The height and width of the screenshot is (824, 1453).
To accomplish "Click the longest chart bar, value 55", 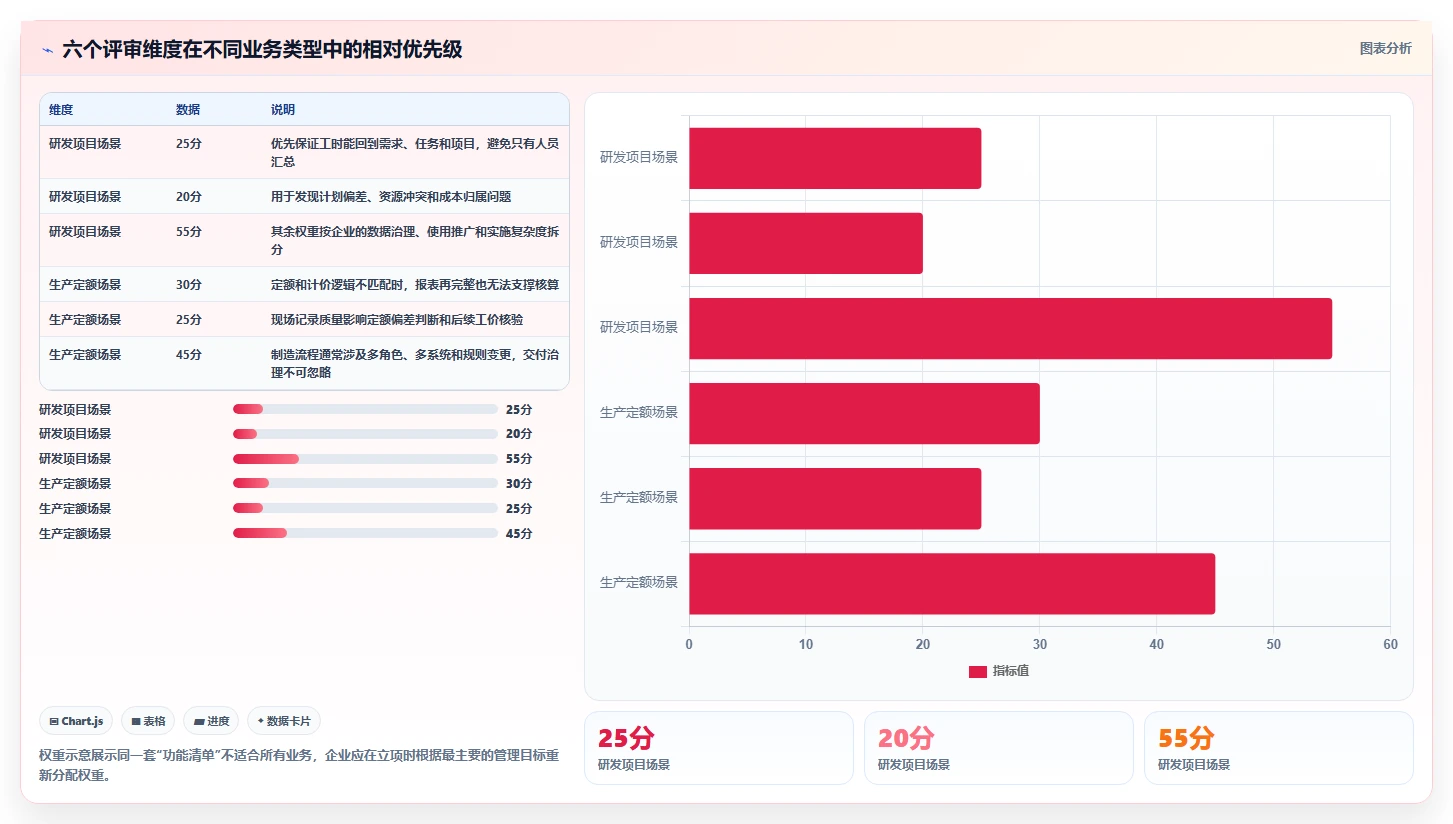I will click(x=1010, y=328).
